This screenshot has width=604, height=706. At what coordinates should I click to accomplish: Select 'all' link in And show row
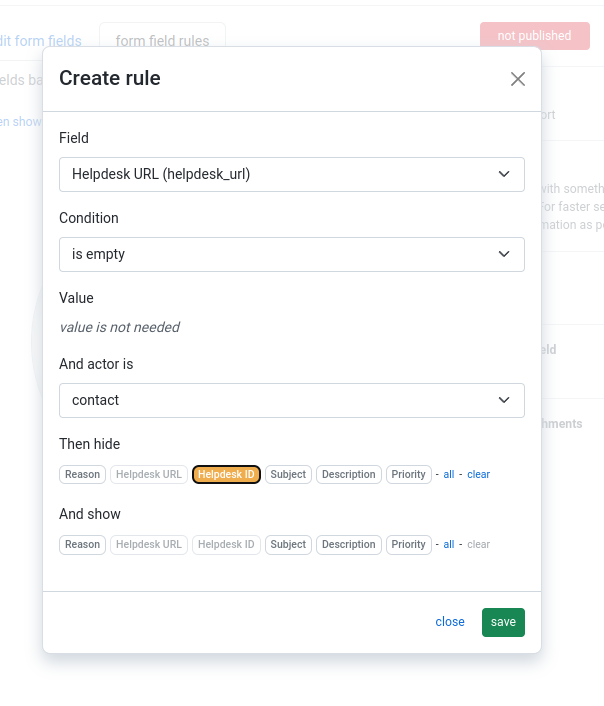pos(449,545)
